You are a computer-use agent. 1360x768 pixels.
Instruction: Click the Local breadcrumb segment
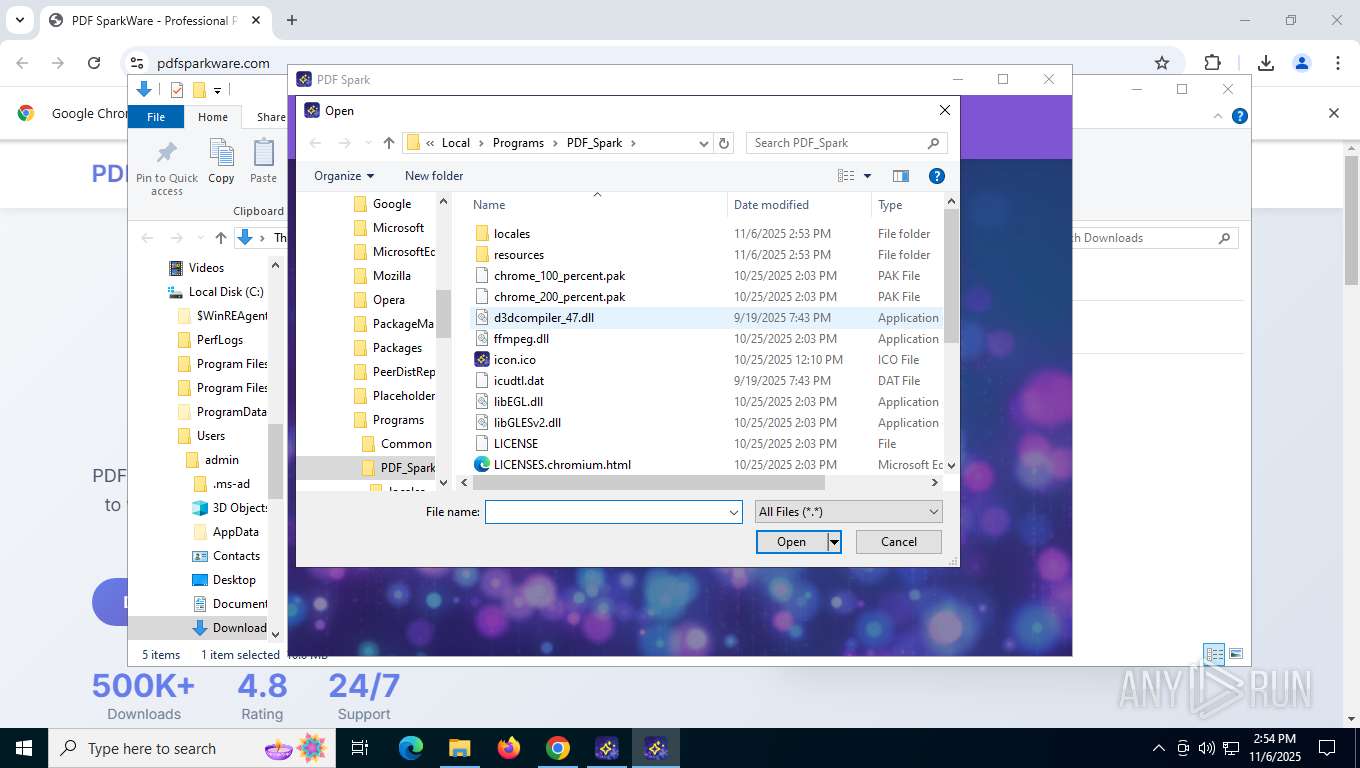(x=455, y=143)
